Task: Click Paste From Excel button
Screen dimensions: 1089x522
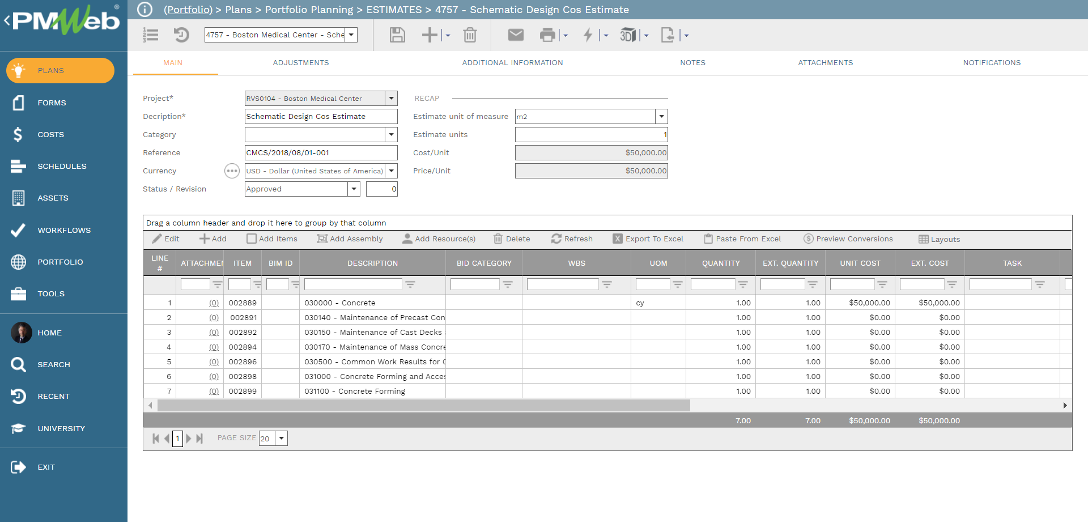Action: click(x=742, y=239)
